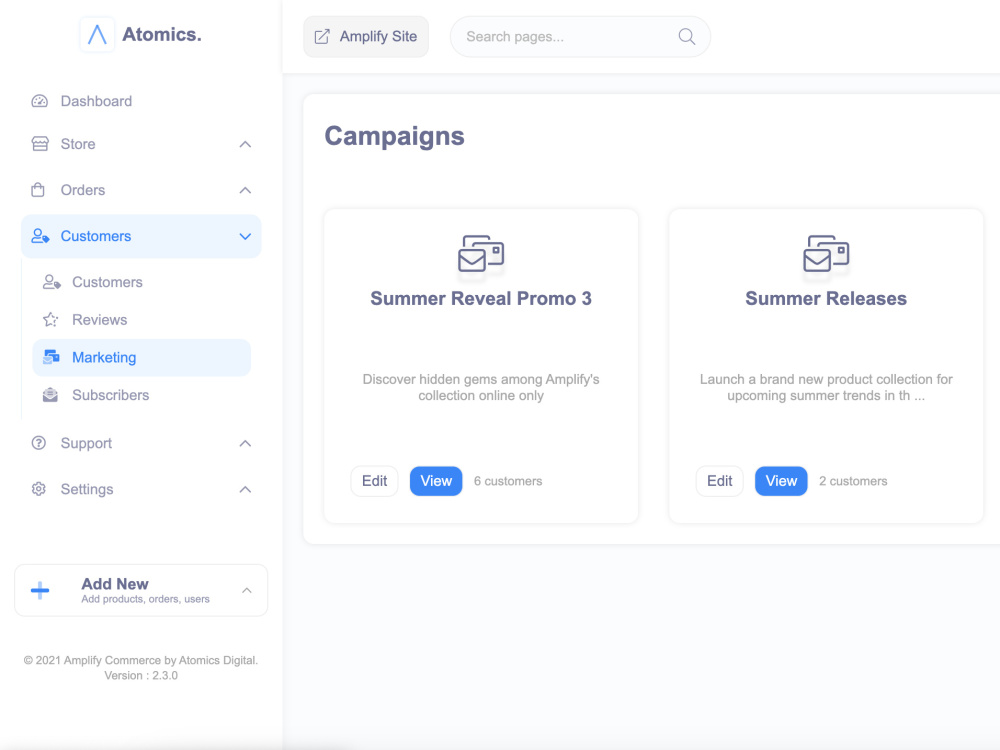Click the search magnifier icon
1000x750 pixels.
click(686, 36)
